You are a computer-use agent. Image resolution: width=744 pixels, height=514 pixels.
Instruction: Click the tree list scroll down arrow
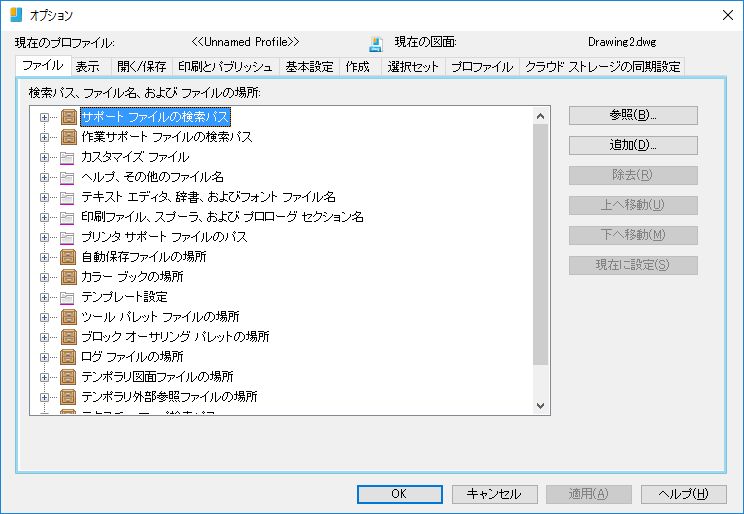coord(540,406)
